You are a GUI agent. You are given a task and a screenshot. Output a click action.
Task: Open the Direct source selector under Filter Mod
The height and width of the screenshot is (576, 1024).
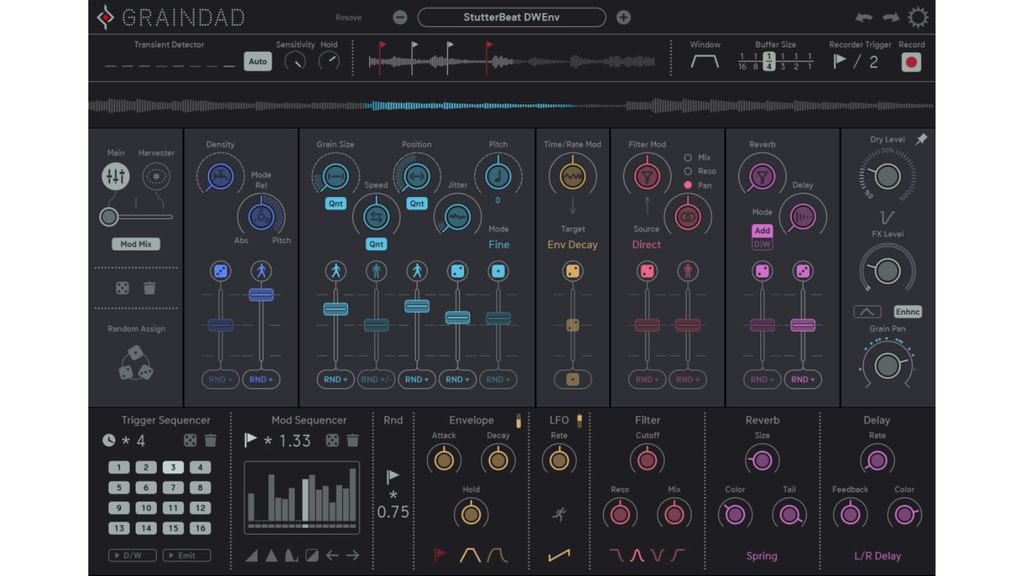pyautogui.click(x=646, y=244)
